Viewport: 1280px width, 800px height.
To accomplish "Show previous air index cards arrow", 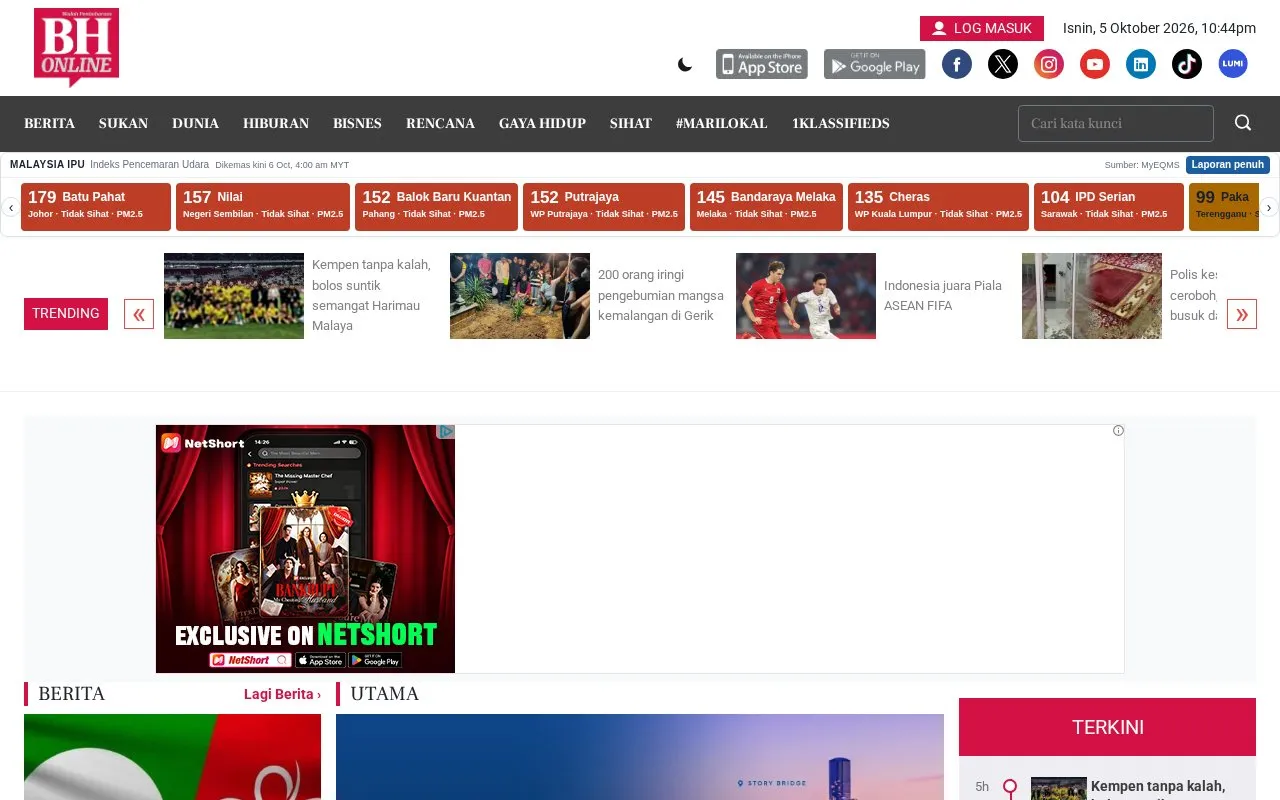I will (10, 207).
